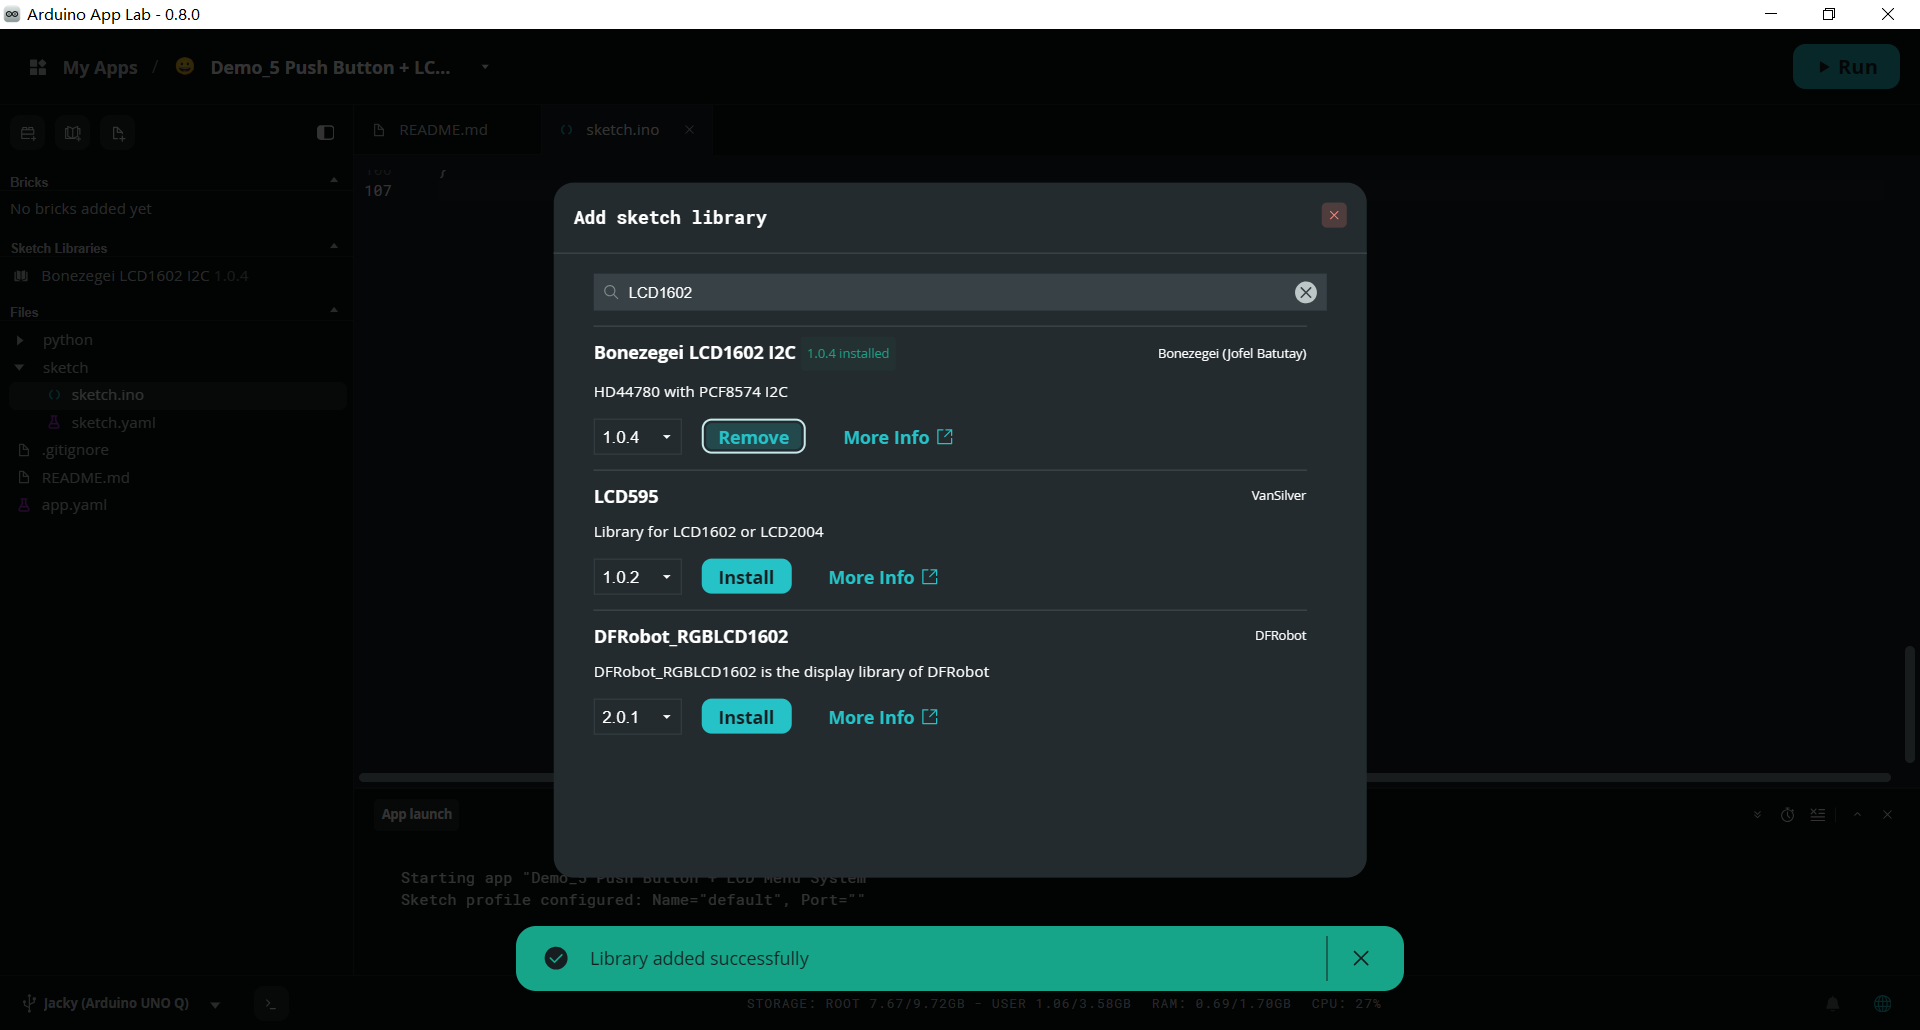The image size is (1920, 1030).
Task: Close the Add sketch library dialog
Action: [1334, 215]
